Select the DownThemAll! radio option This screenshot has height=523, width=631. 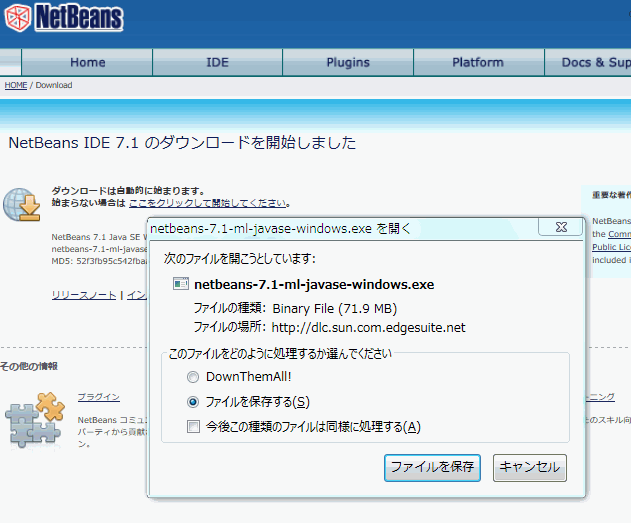[193, 377]
